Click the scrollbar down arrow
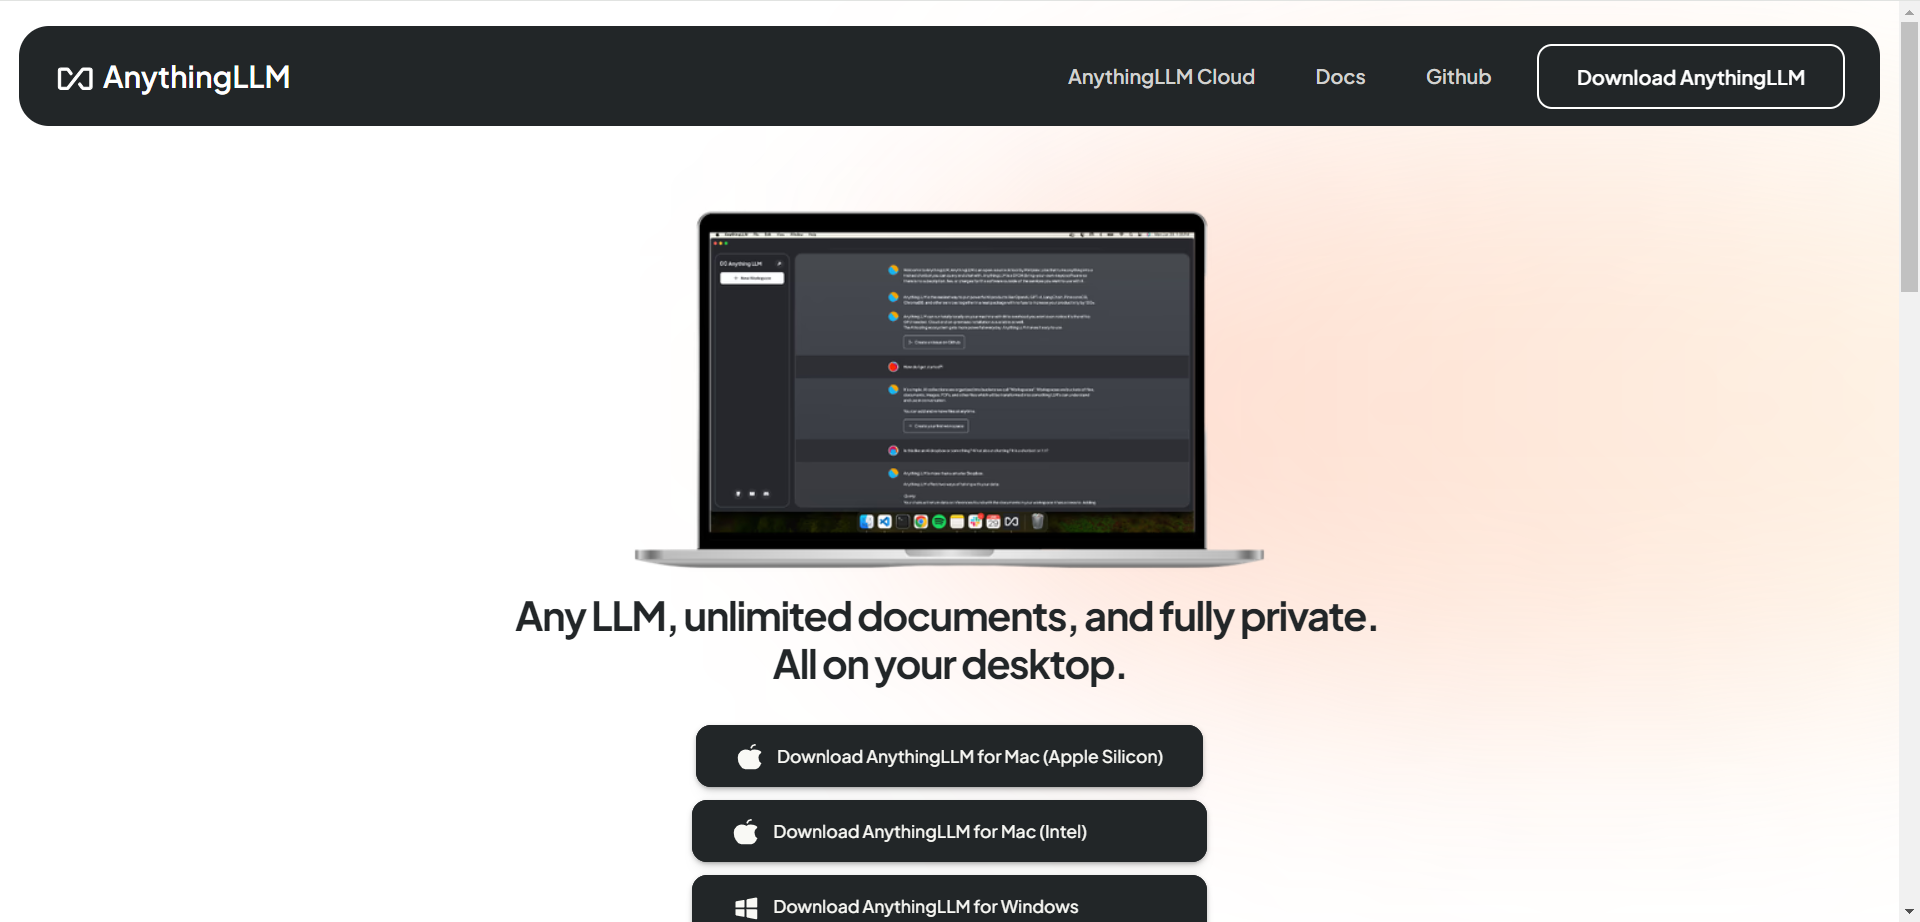 click(1909, 912)
